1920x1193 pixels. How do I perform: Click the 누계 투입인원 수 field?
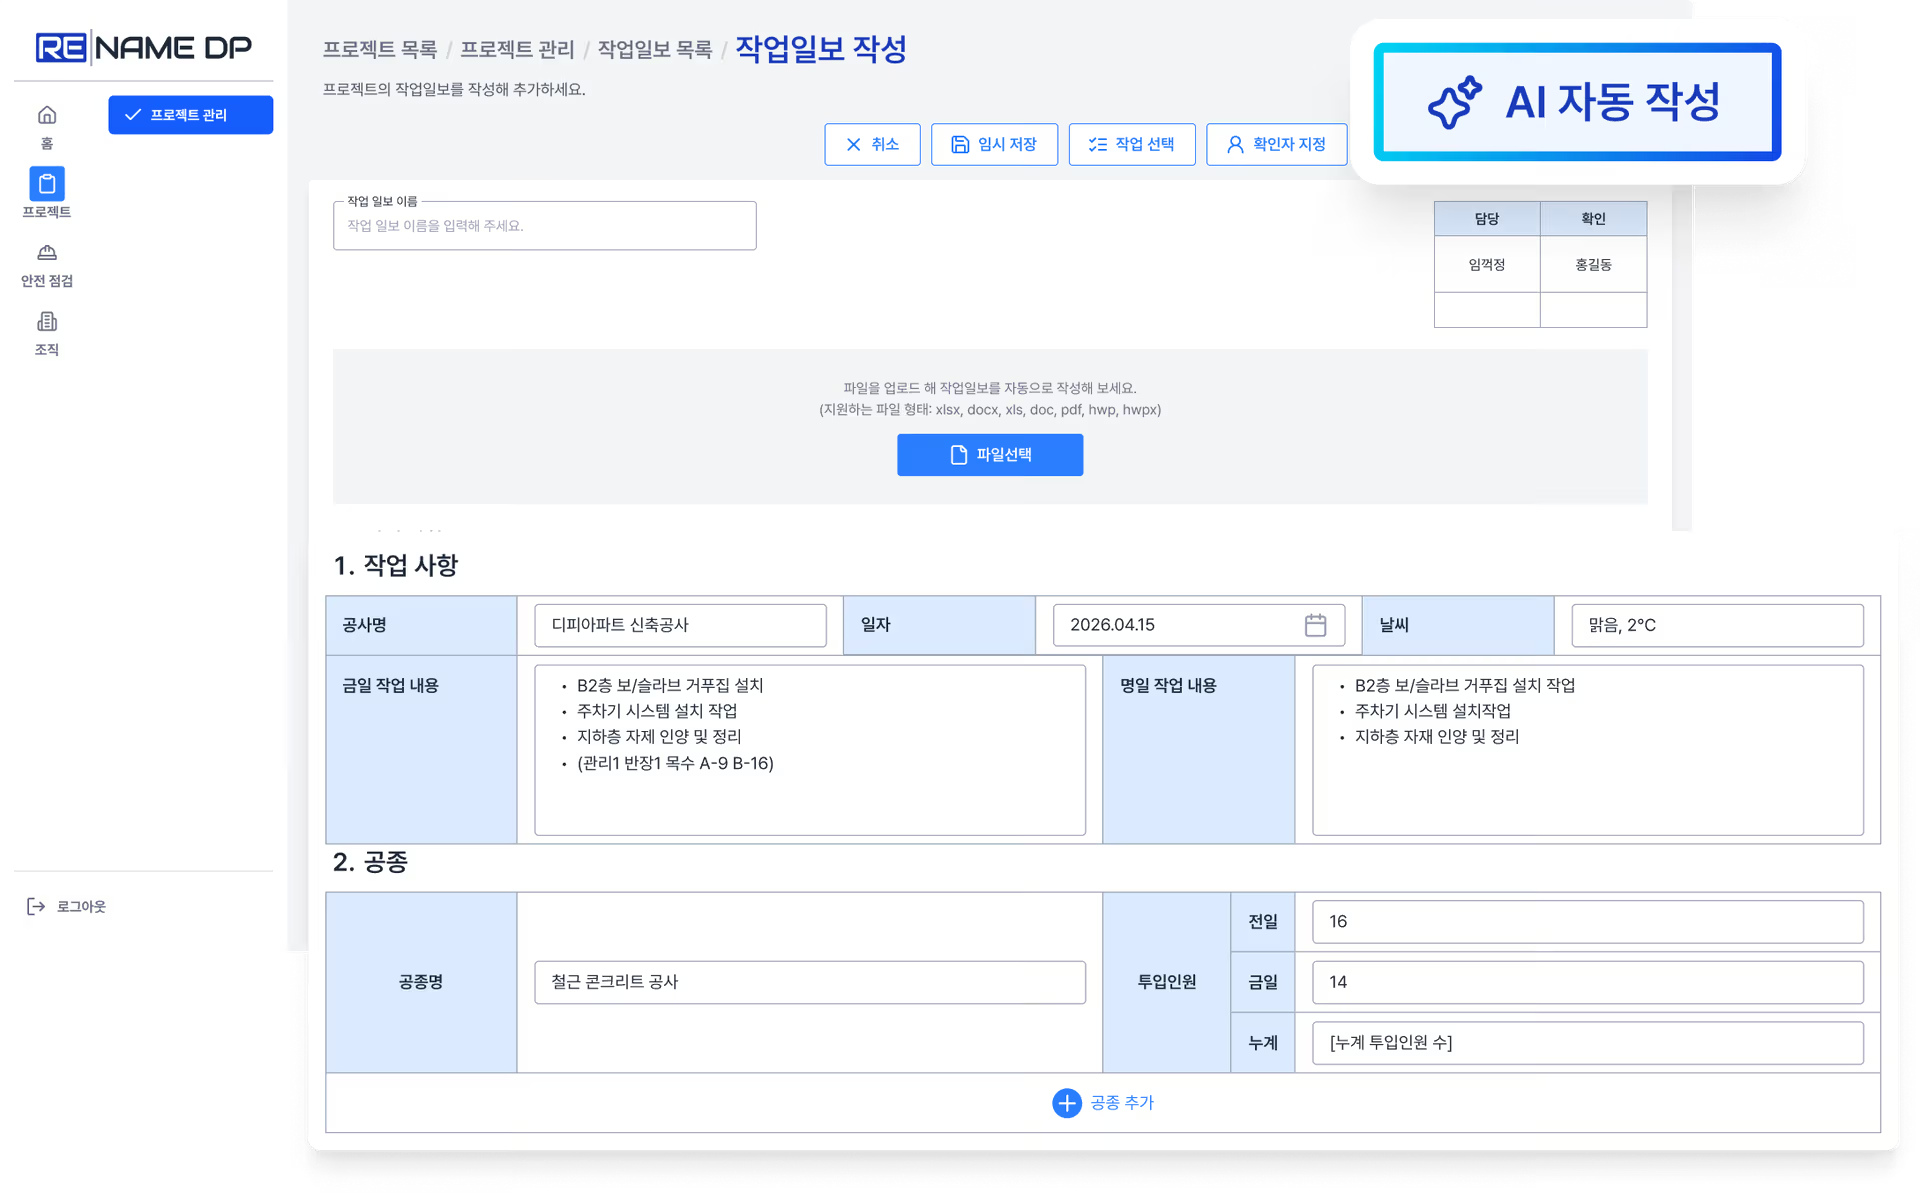click(x=1587, y=1043)
